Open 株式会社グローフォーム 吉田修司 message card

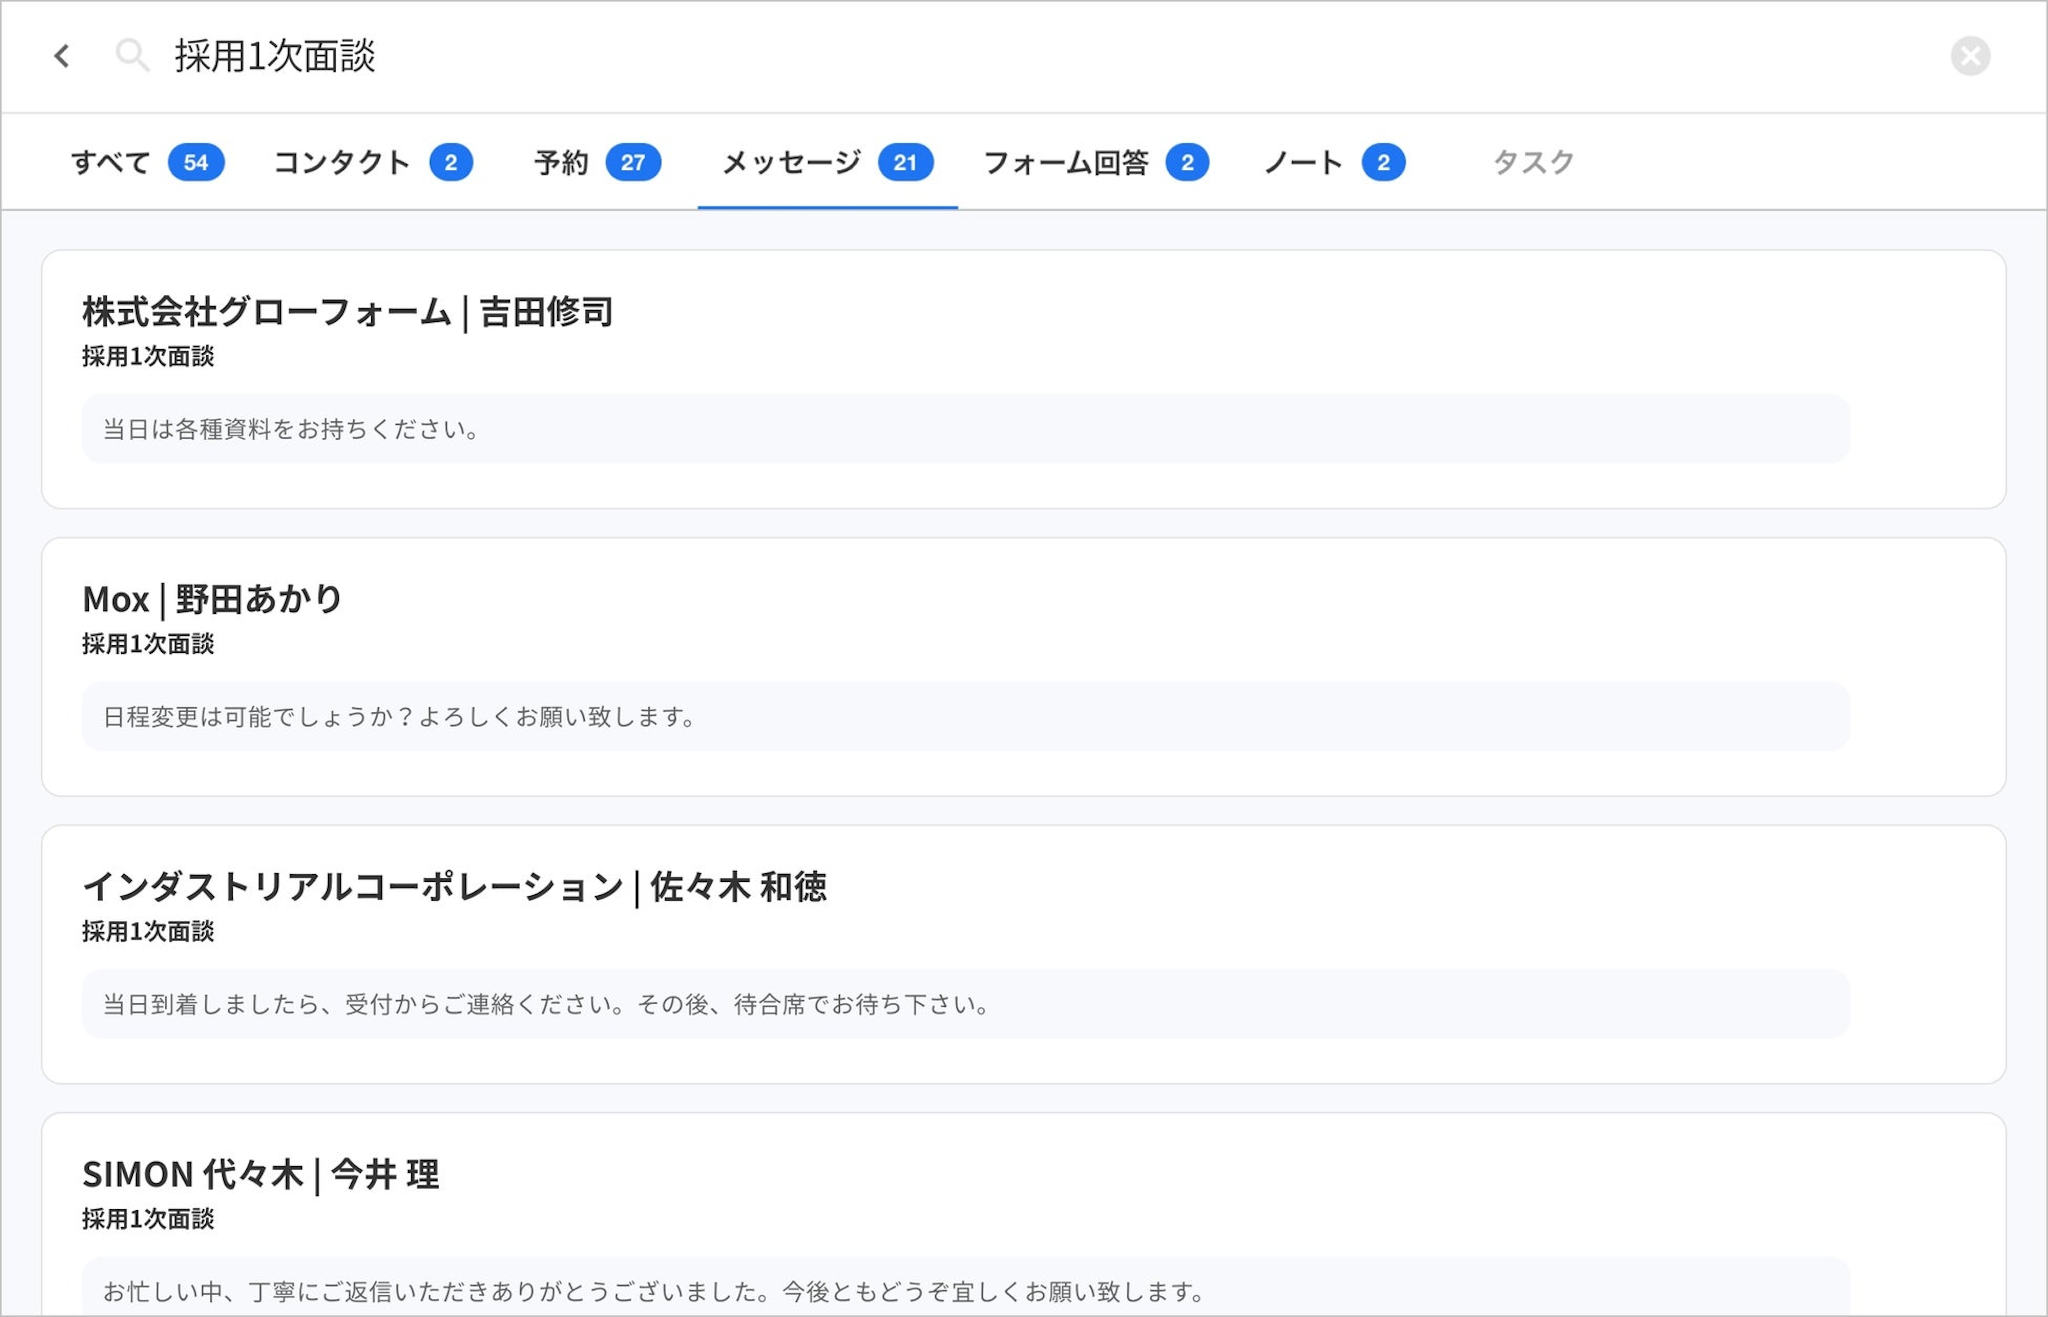(x=347, y=312)
